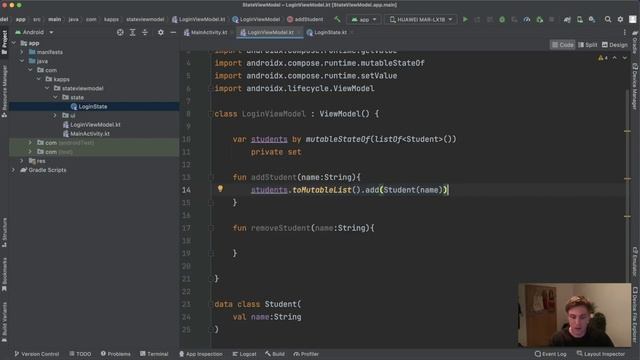This screenshot has height=360, width=640.
Task: Click stateviewmodel in breadcrumb path
Action: 145,19
